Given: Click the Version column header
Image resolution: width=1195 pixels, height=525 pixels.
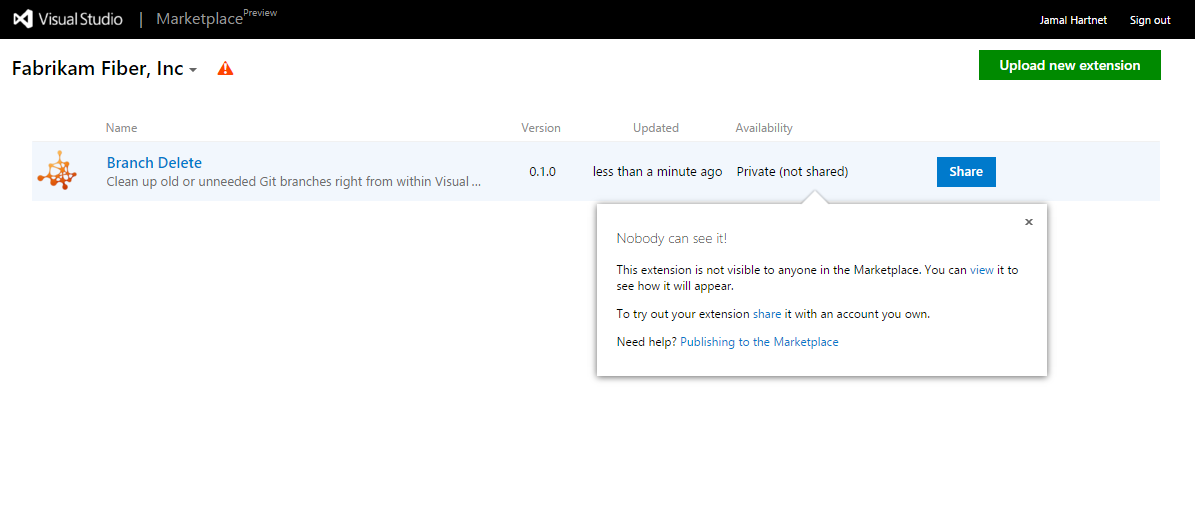Looking at the screenshot, I should click(541, 128).
